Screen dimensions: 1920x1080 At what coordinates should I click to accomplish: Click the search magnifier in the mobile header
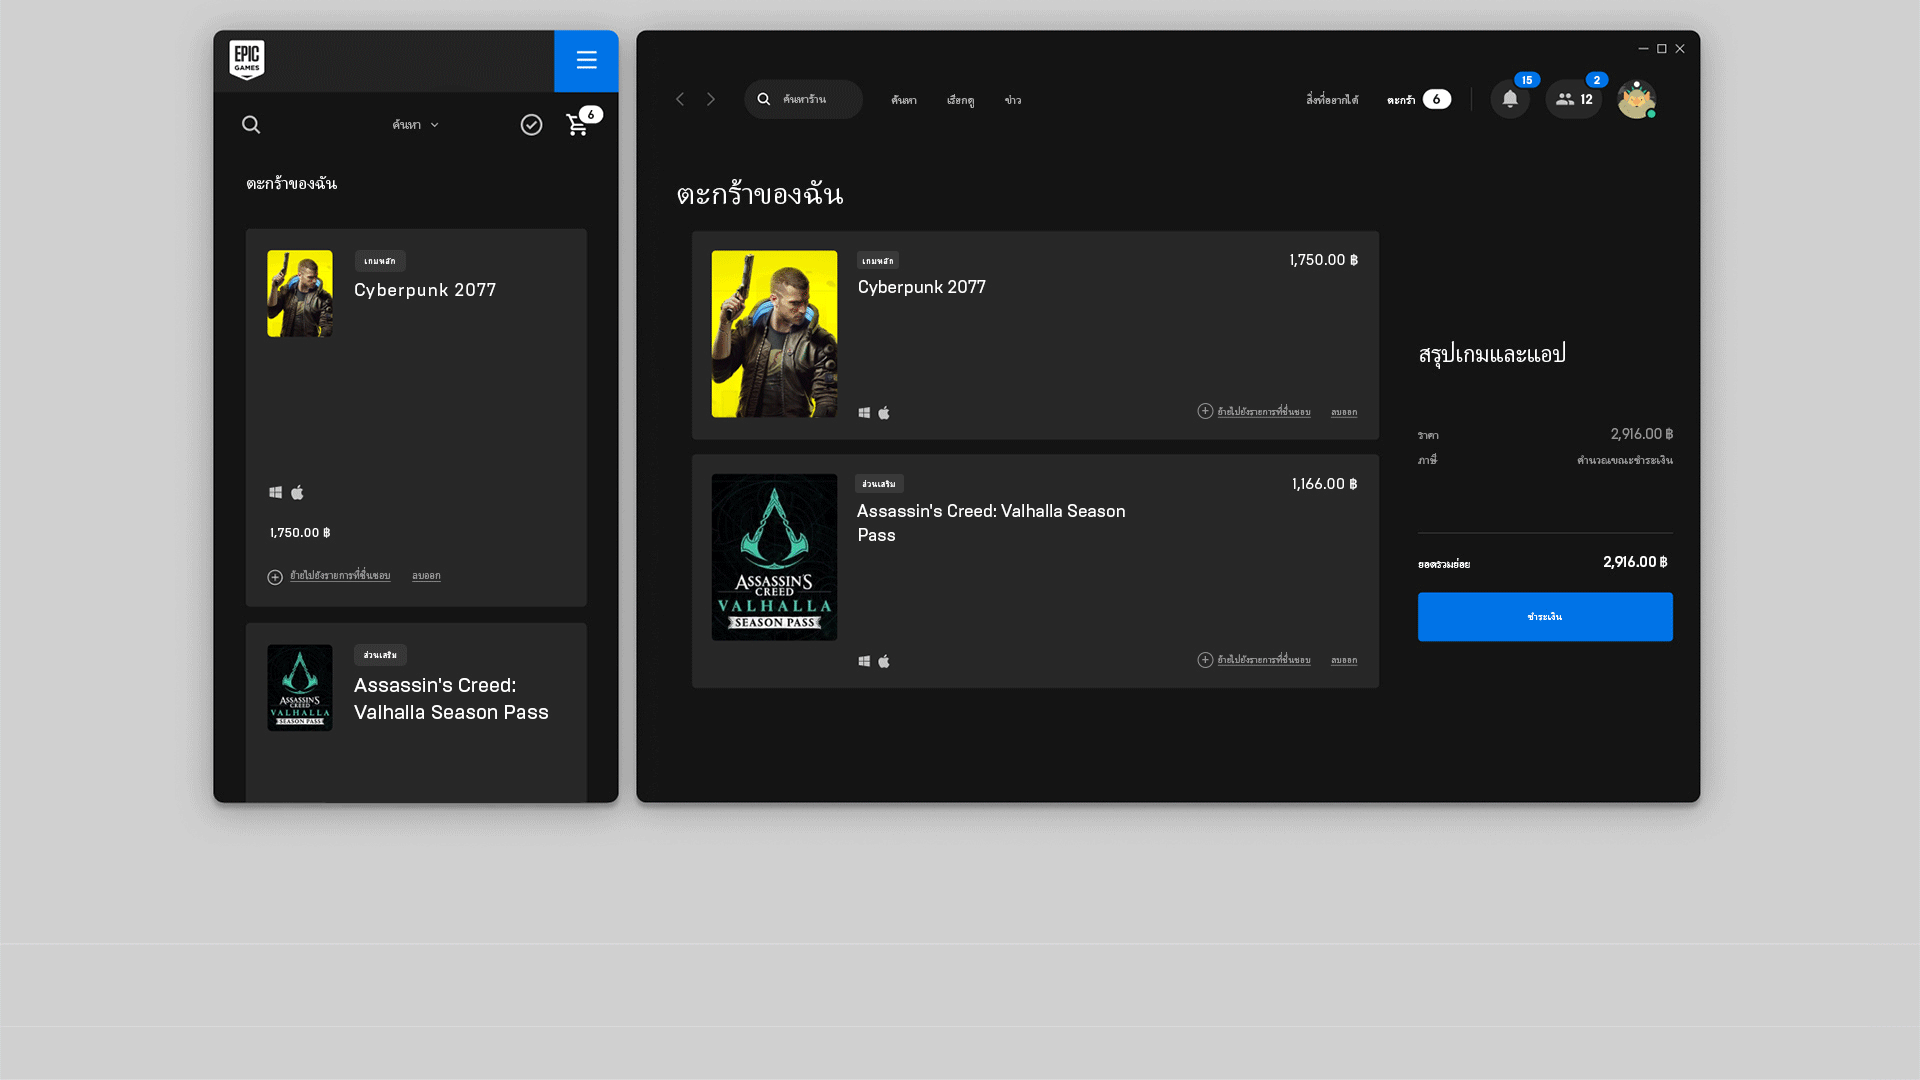click(251, 124)
